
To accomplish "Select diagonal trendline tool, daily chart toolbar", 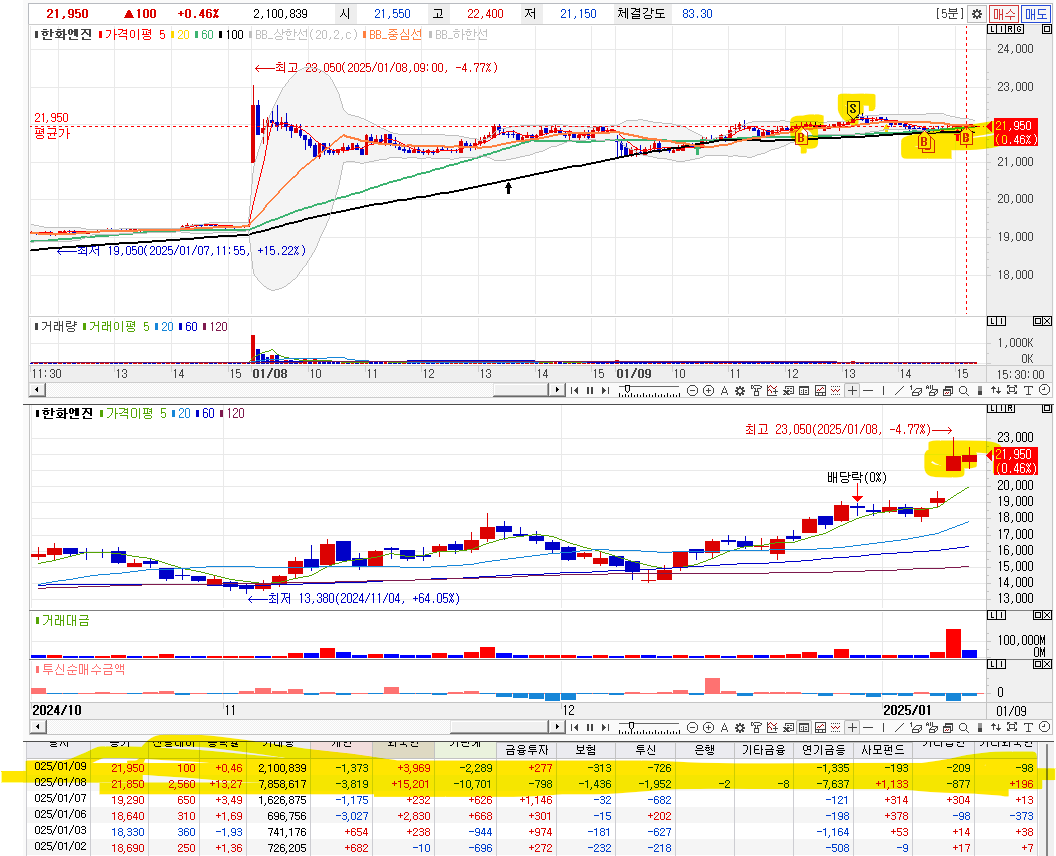I will tap(900, 727).
